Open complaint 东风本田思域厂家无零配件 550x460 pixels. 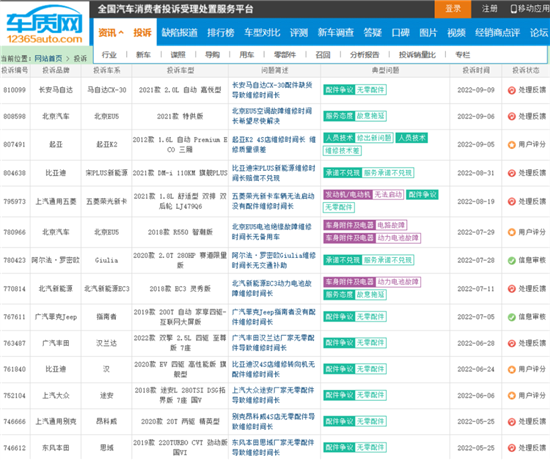[x=273, y=447]
